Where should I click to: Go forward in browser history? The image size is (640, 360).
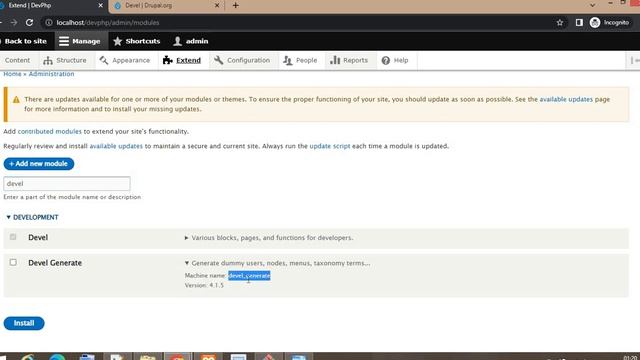(x=14, y=22)
